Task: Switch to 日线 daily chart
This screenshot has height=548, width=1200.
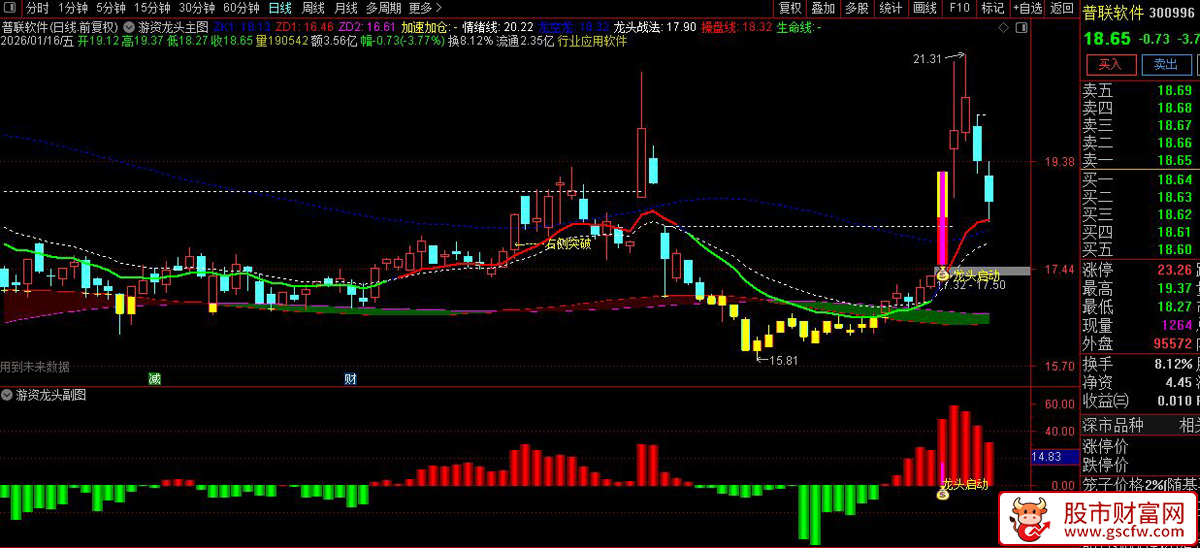Action: 281,8
